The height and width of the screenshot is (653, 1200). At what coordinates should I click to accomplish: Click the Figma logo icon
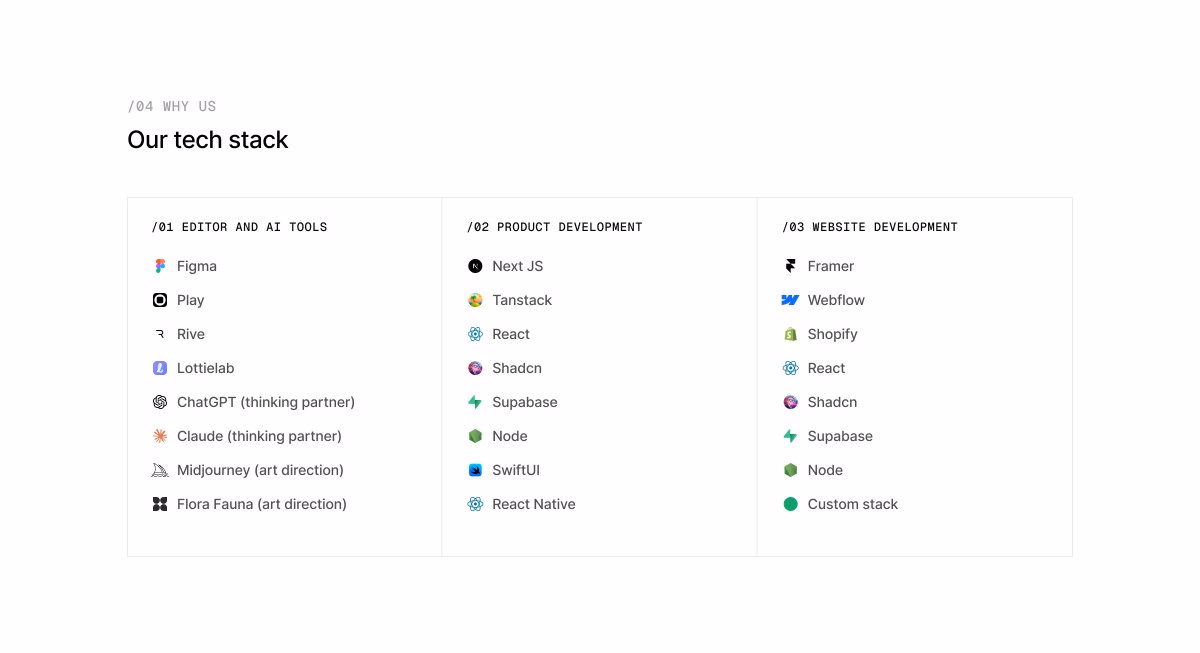pyautogui.click(x=160, y=266)
